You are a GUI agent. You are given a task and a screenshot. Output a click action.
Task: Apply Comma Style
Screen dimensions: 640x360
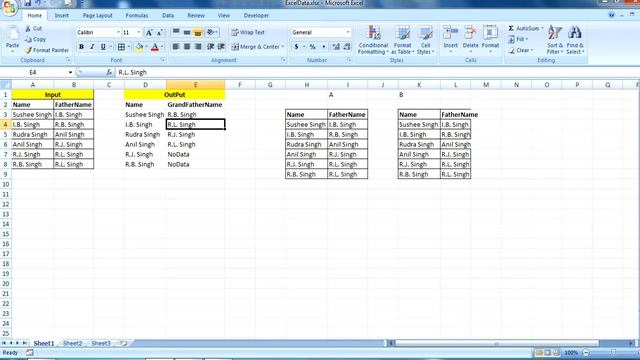point(324,47)
